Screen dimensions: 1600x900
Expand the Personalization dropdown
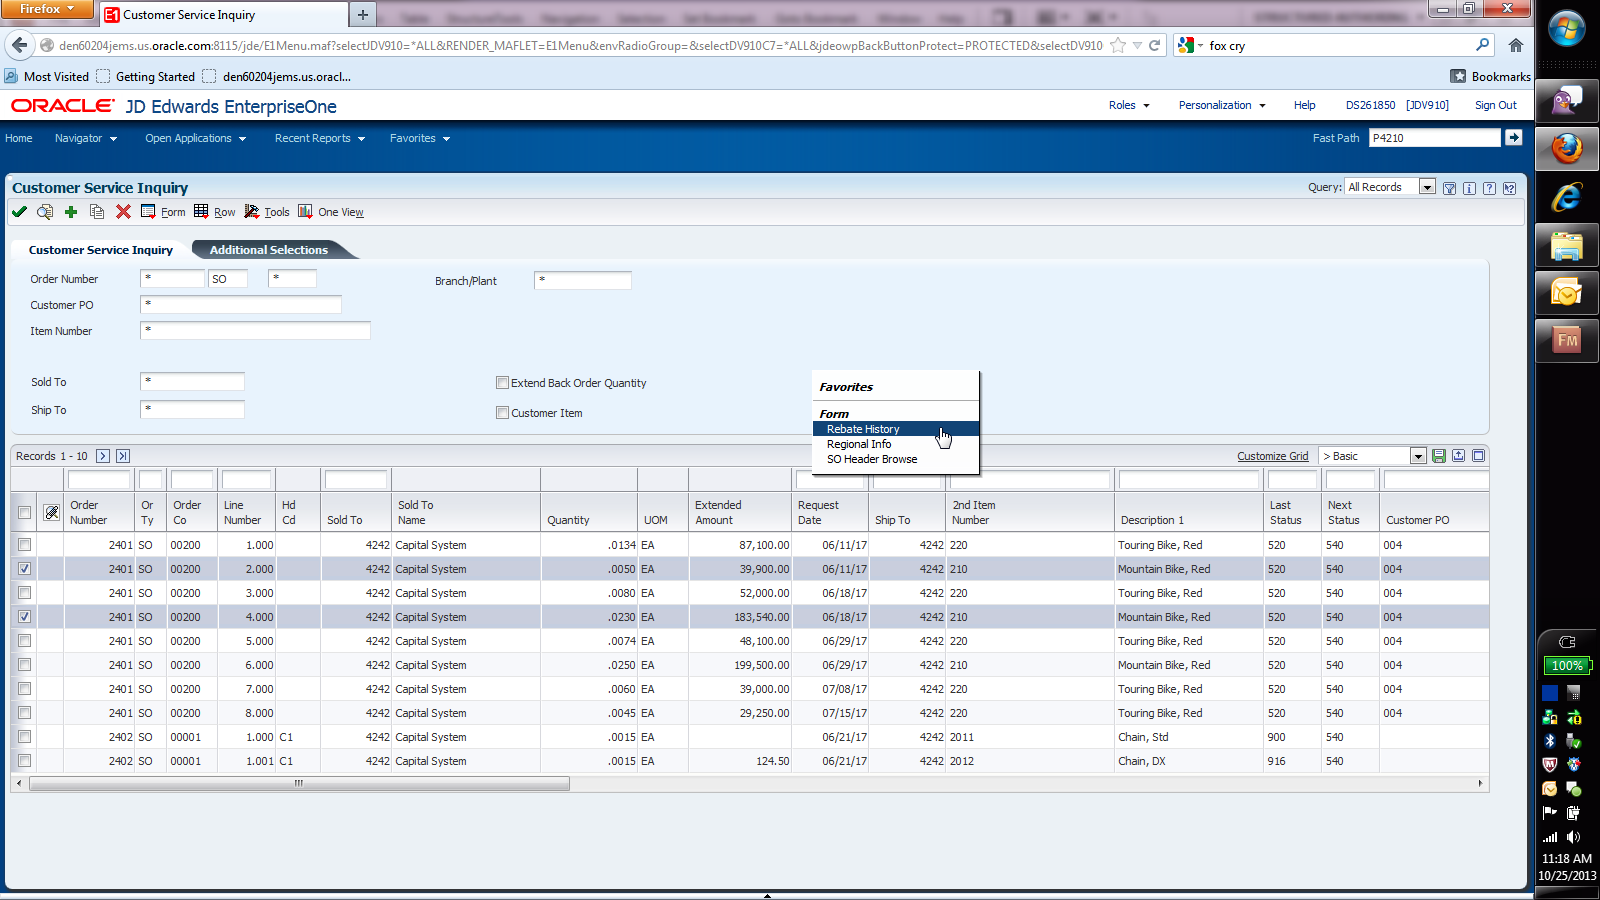(1222, 105)
